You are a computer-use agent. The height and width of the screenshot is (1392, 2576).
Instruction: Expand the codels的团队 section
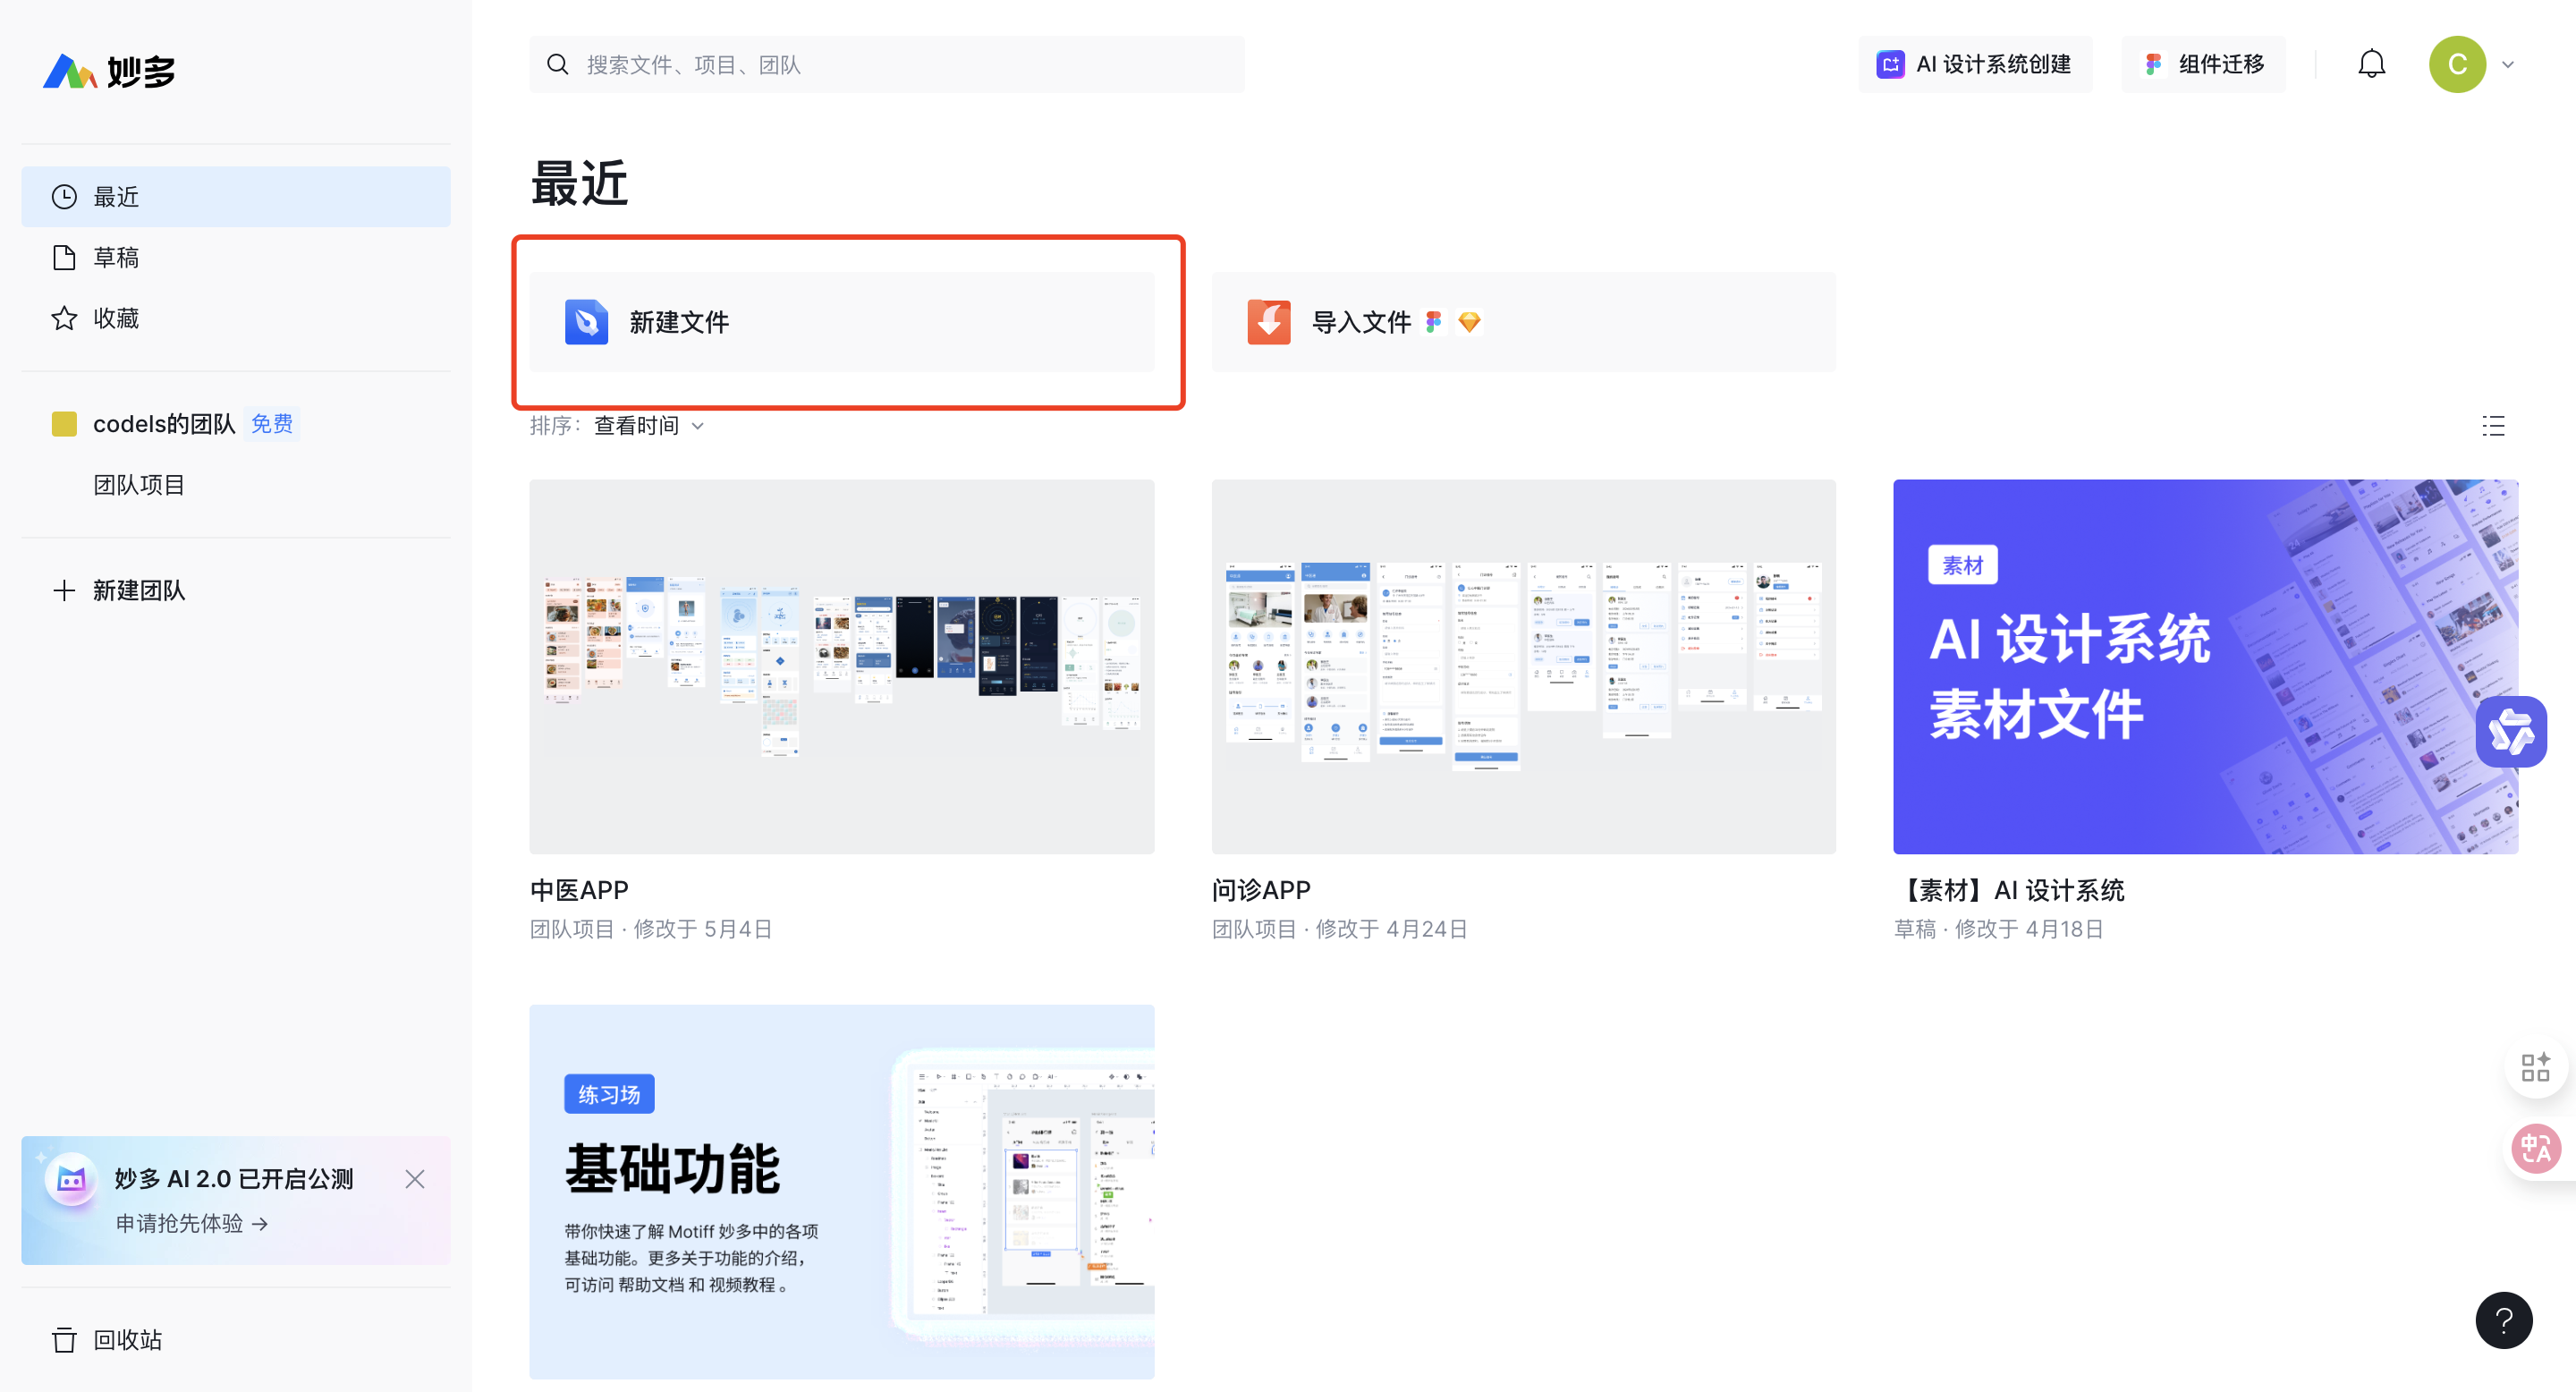coord(165,423)
